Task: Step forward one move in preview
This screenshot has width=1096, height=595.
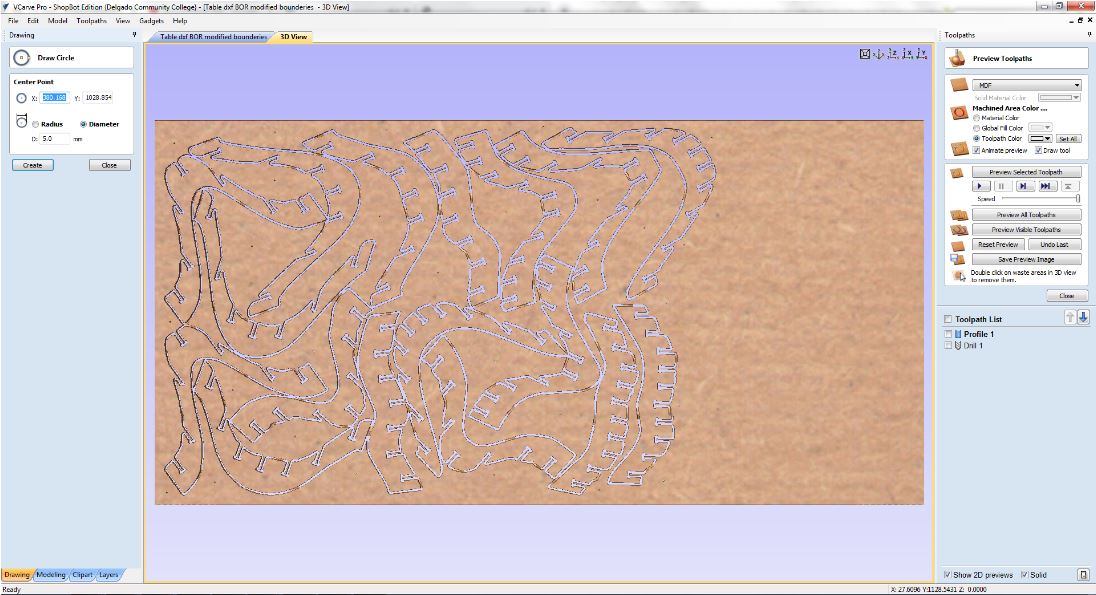Action: pos(1023,186)
